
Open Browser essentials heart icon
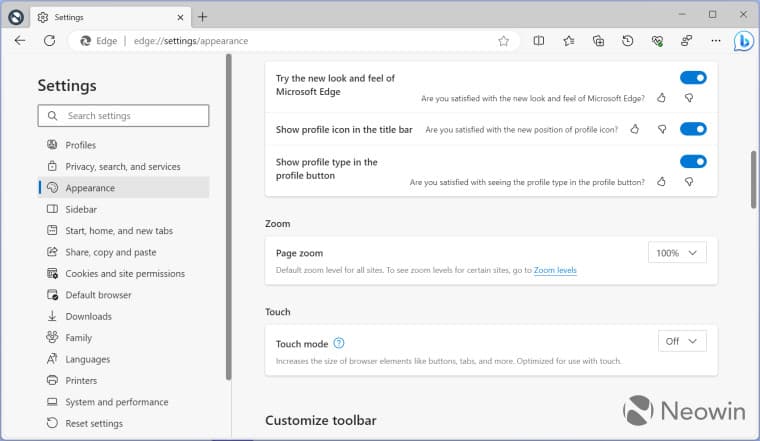pyautogui.click(x=657, y=41)
